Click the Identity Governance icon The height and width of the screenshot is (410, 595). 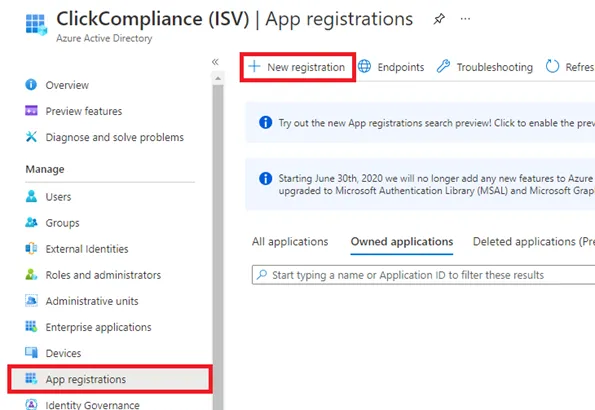point(31,404)
